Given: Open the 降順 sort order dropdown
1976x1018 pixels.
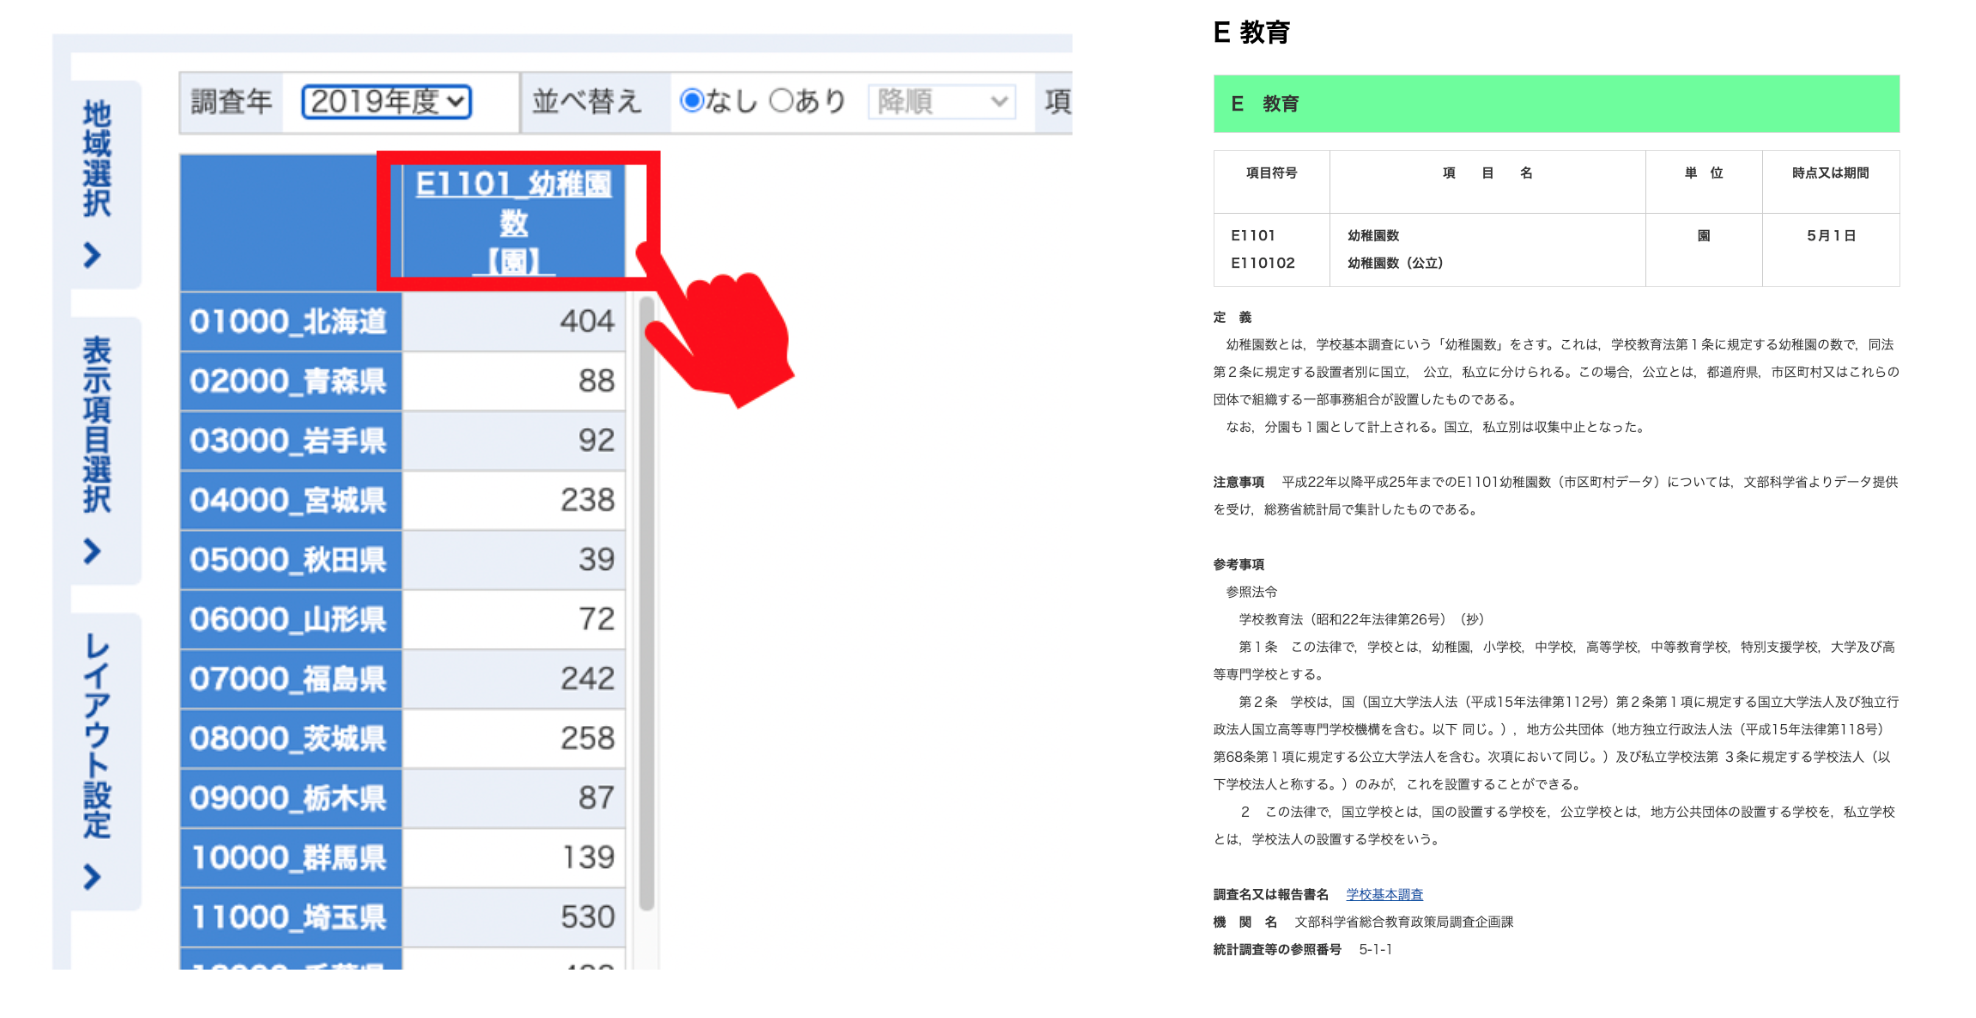Looking at the screenshot, I should (941, 102).
